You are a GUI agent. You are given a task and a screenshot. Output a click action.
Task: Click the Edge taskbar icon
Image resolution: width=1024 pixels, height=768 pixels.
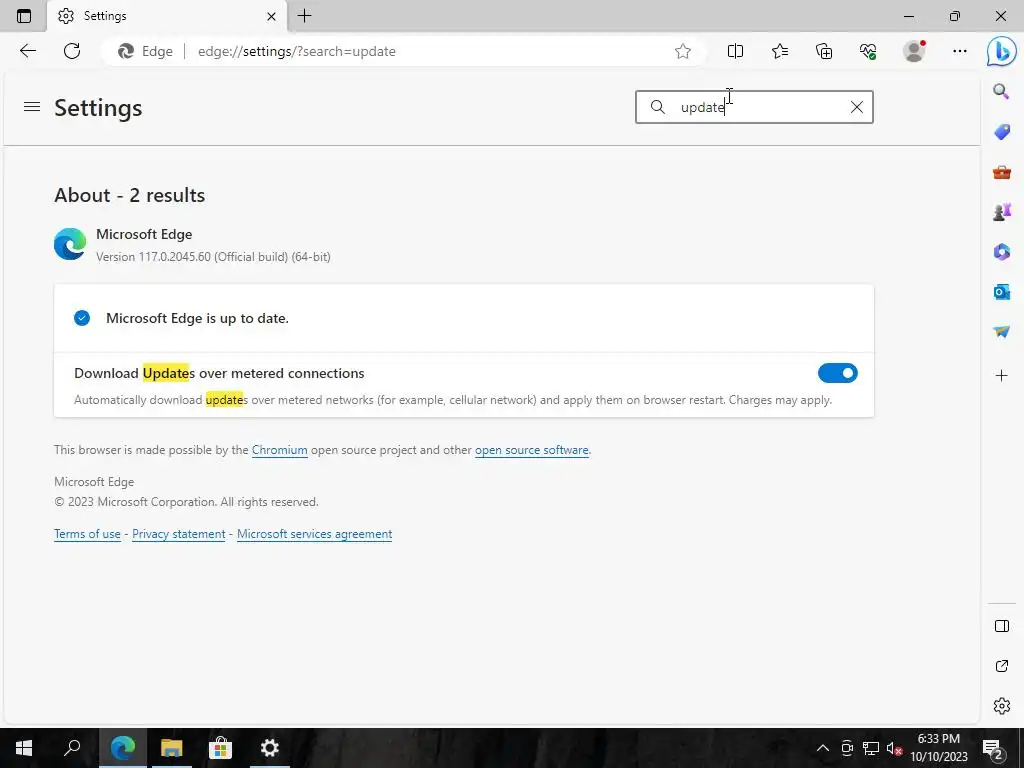click(122, 748)
